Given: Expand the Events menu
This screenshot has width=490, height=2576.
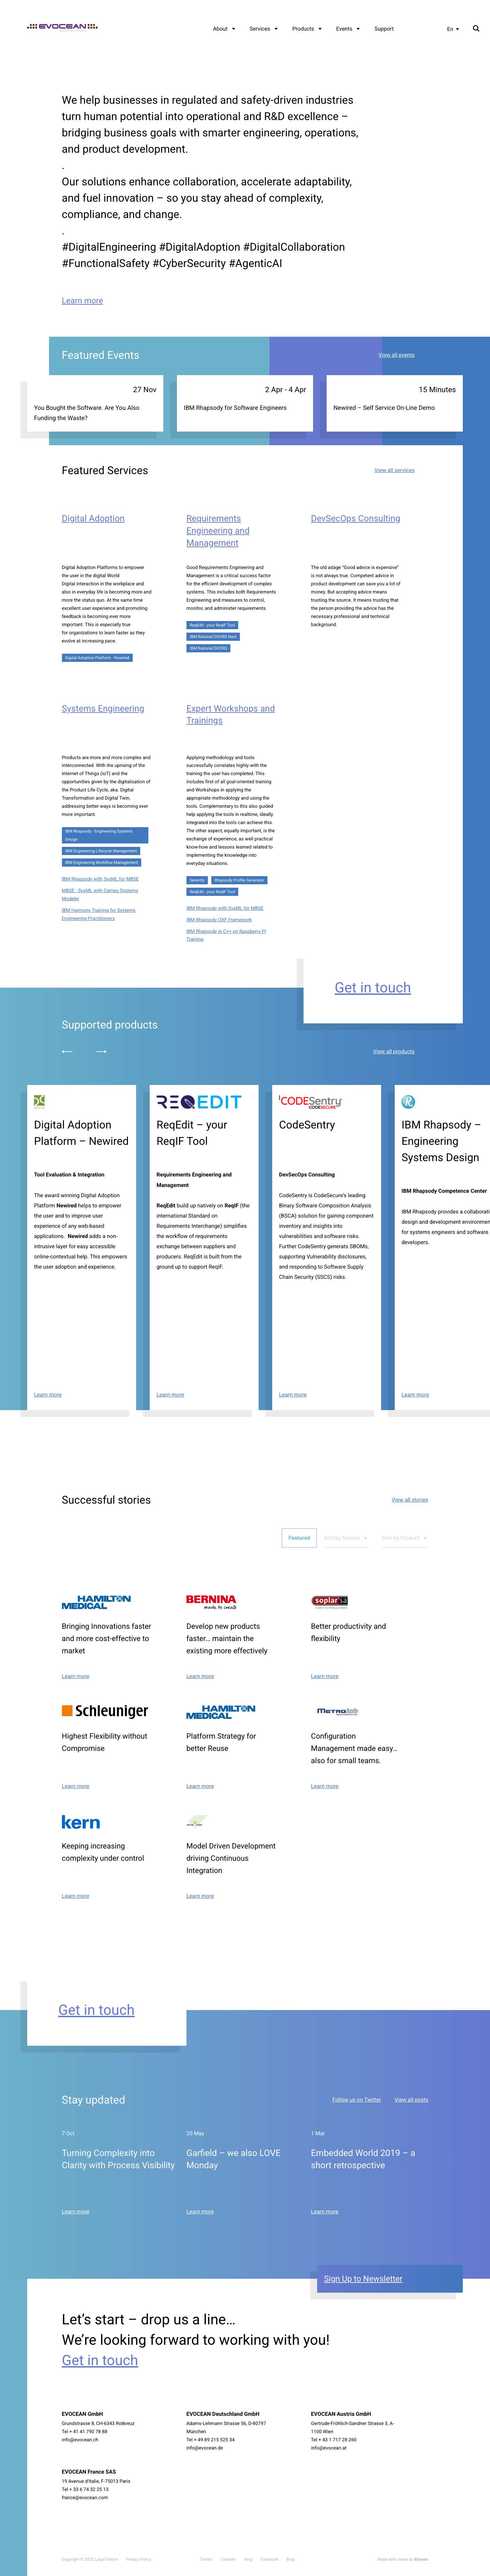Looking at the screenshot, I should tap(348, 29).
